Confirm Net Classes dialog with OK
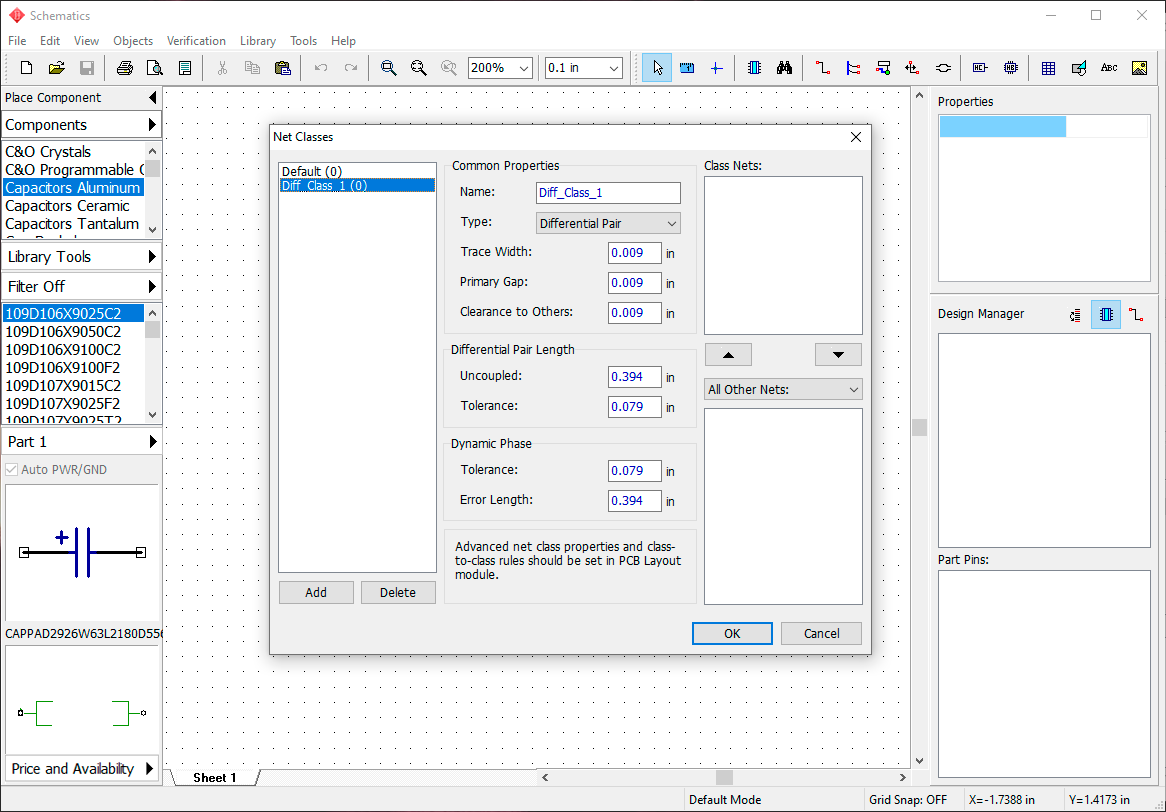This screenshot has height=812, width=1166. (732, 634)
